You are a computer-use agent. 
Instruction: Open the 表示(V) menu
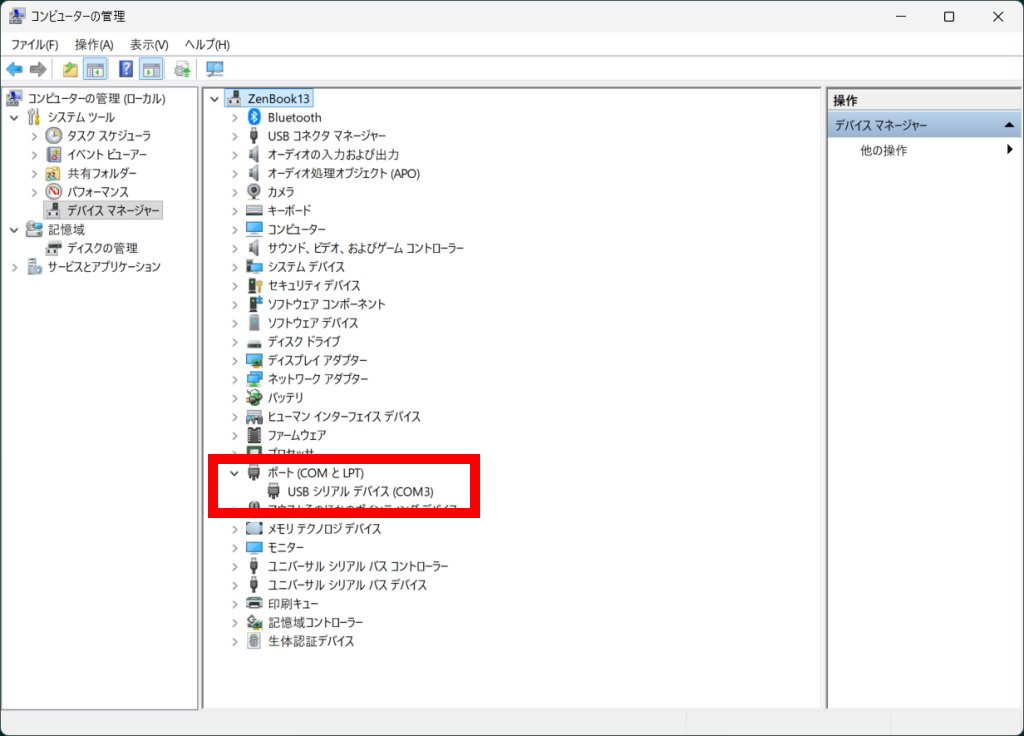click(x=149, y=45)
